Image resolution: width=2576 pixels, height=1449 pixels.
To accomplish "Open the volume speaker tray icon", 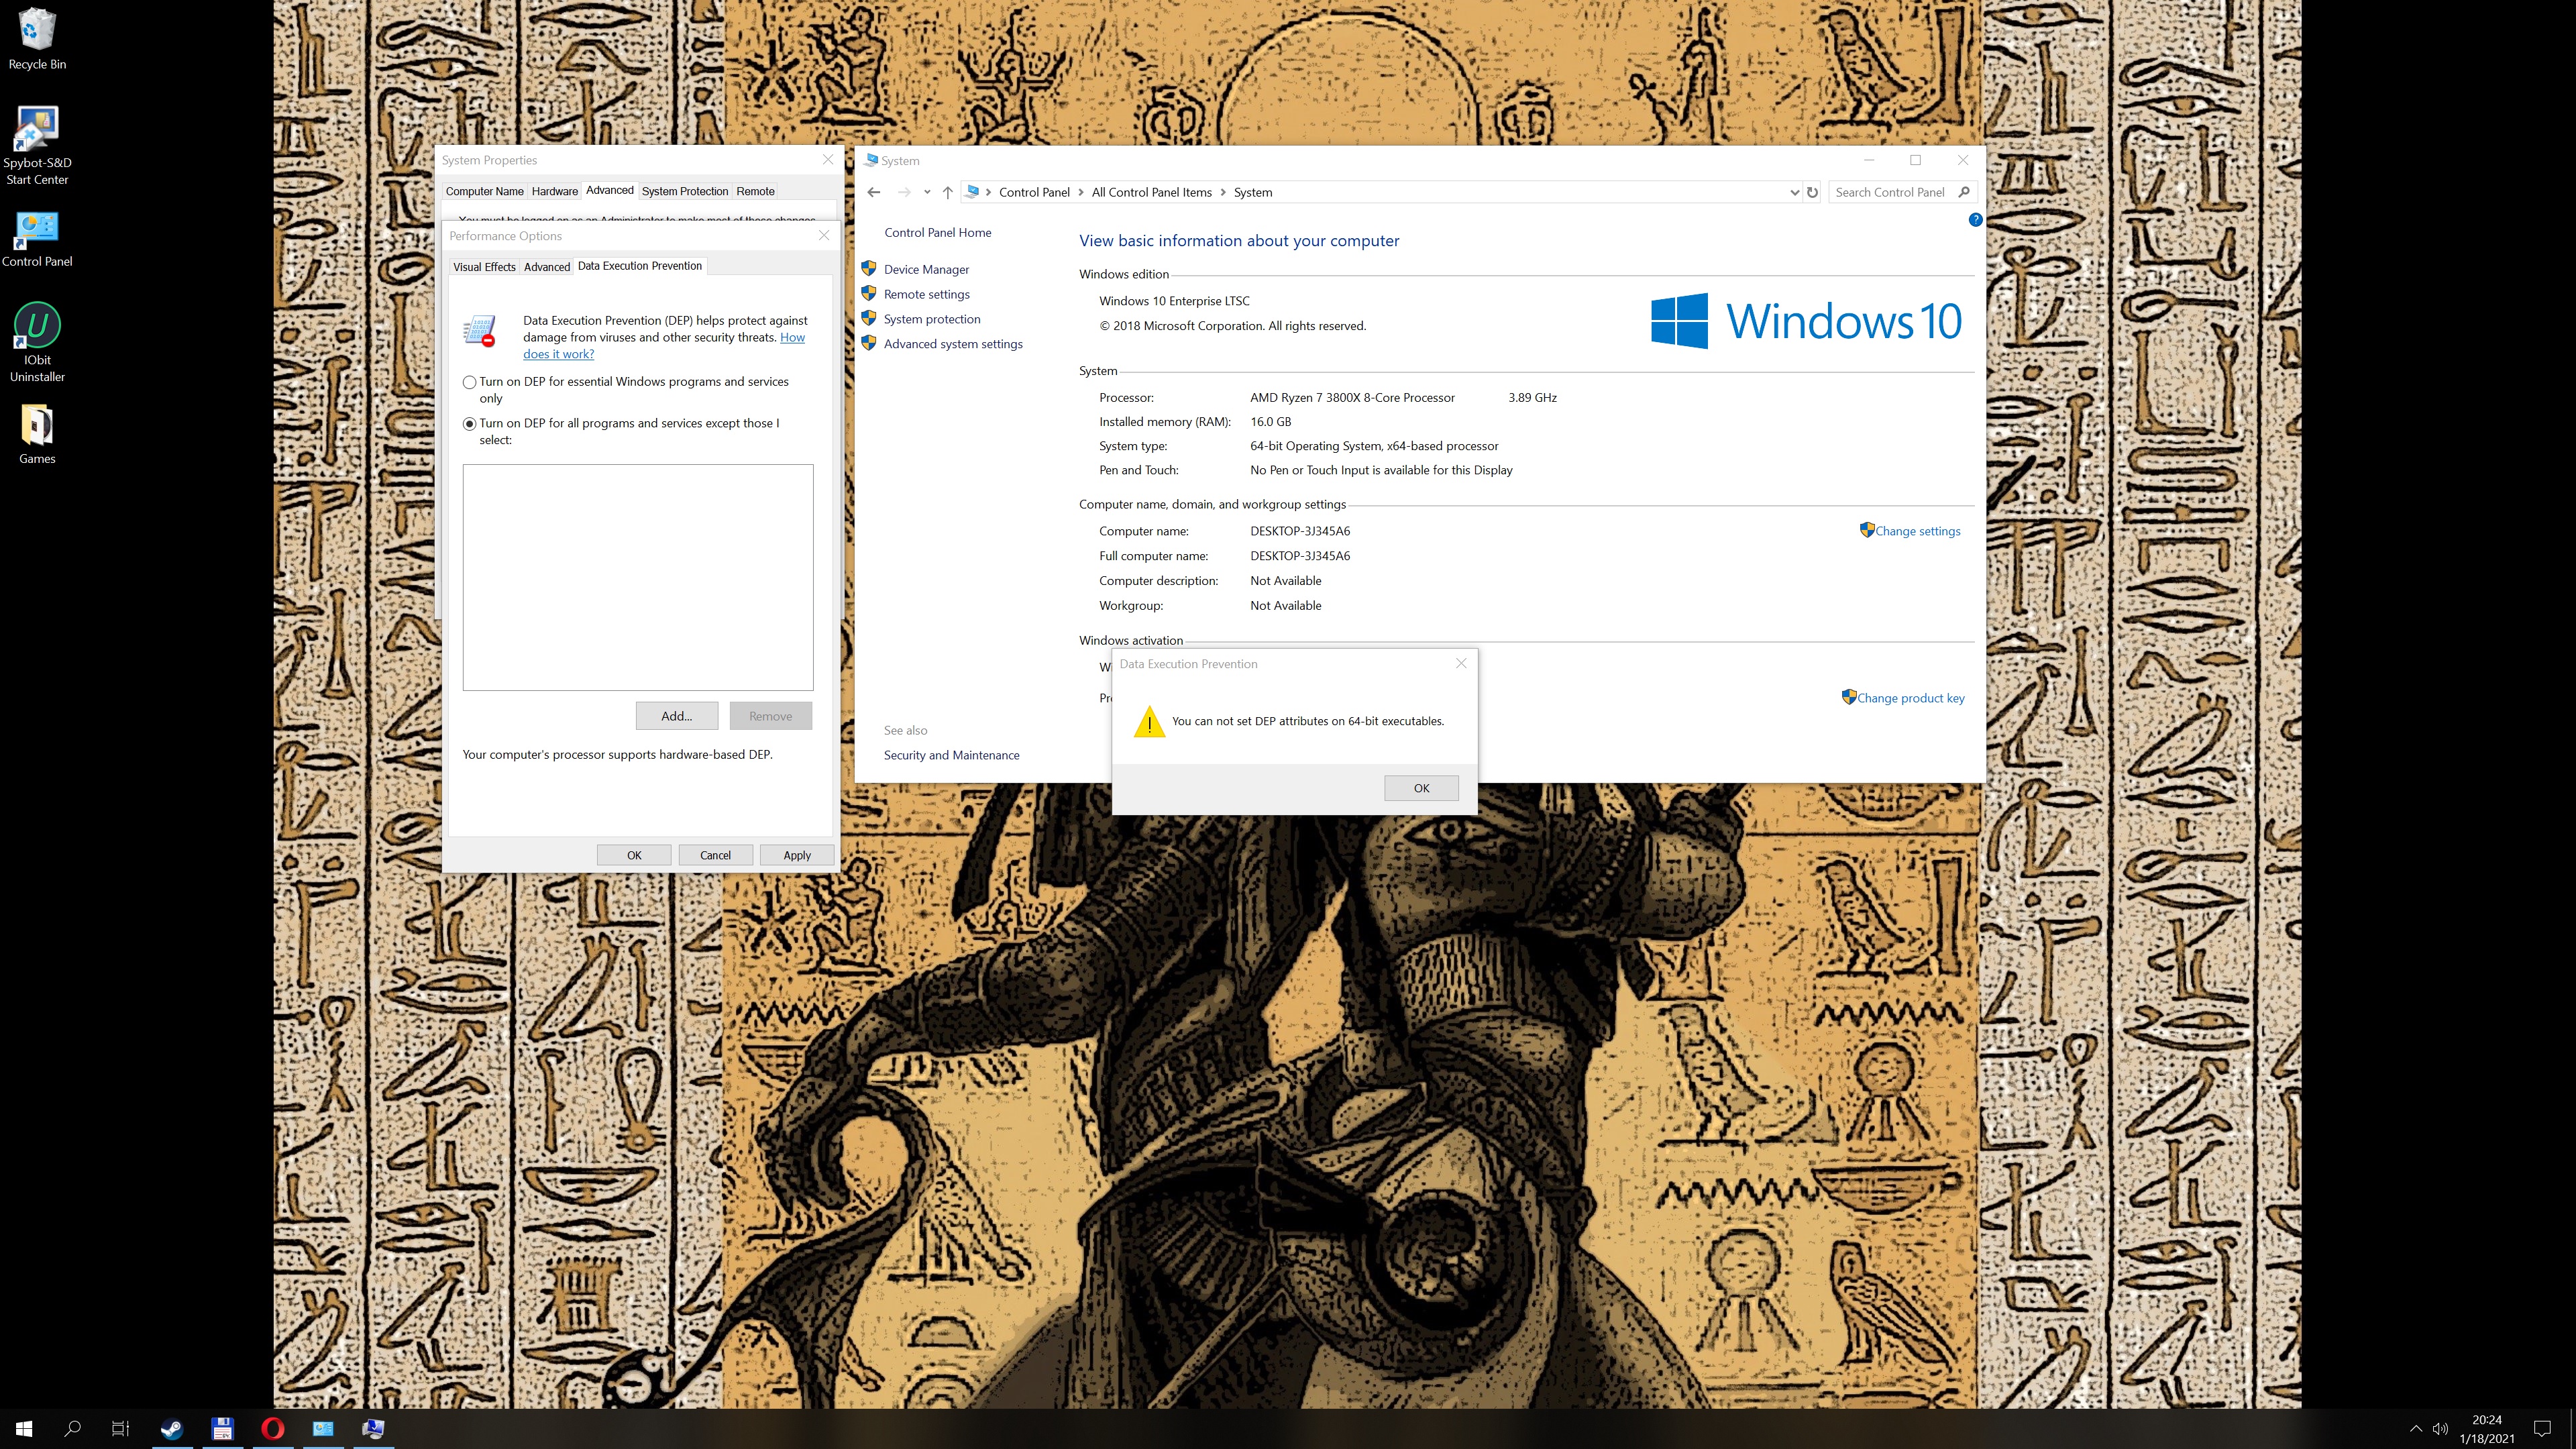I will pyautogui.click(x=2441, y=1429).
